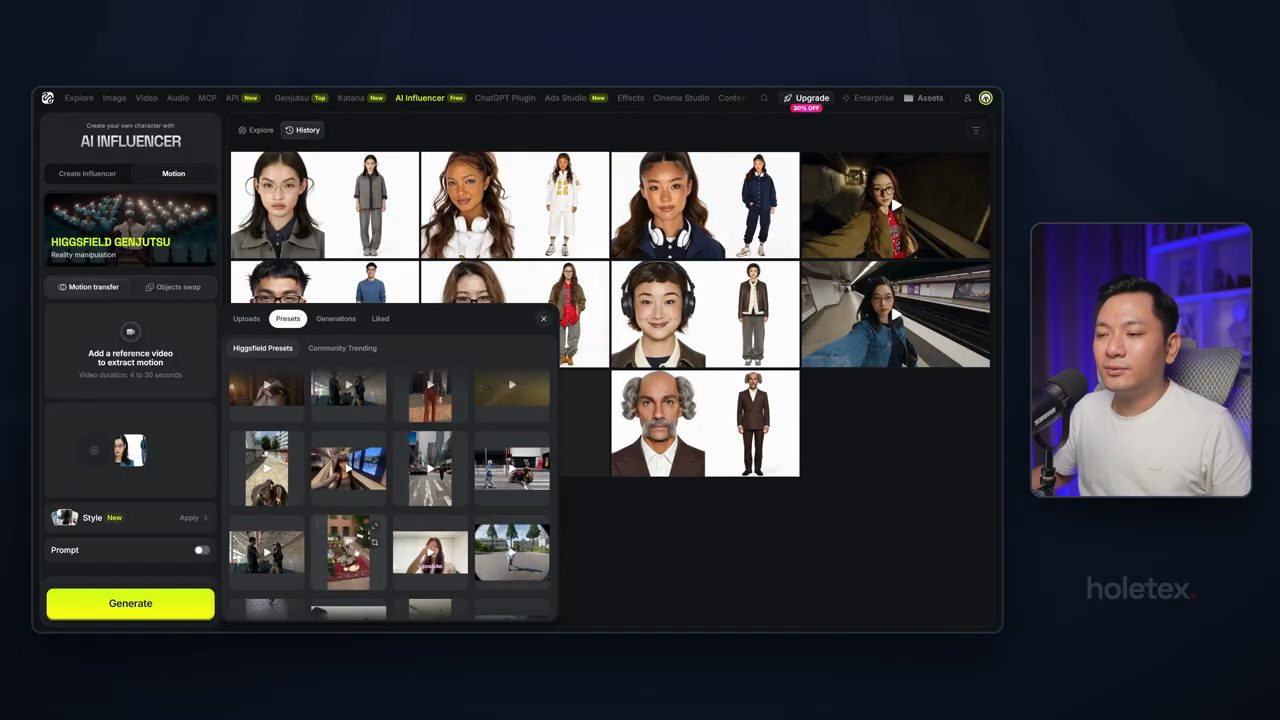Viewport: 1280px width, 720px height.
Task: Open the Higgsfield Genjutsu banner
Action: click(130, 229)
